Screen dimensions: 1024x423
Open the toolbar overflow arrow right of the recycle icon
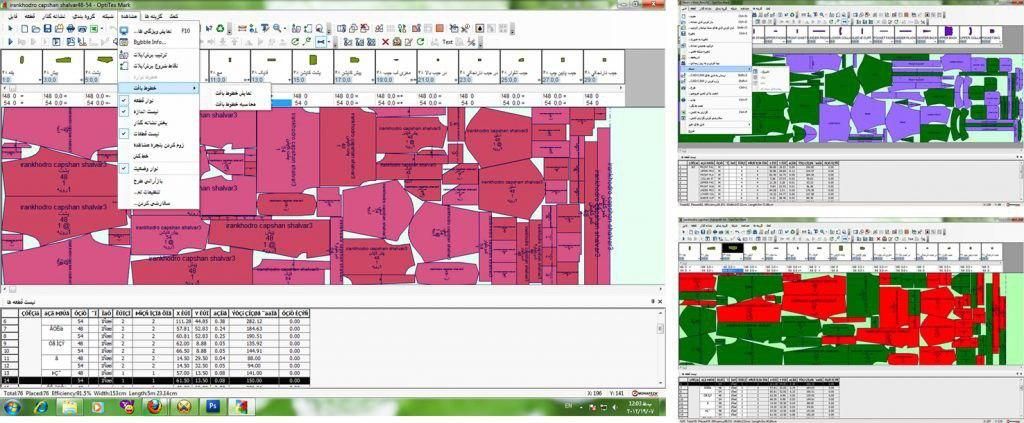(x=229, y=29)
